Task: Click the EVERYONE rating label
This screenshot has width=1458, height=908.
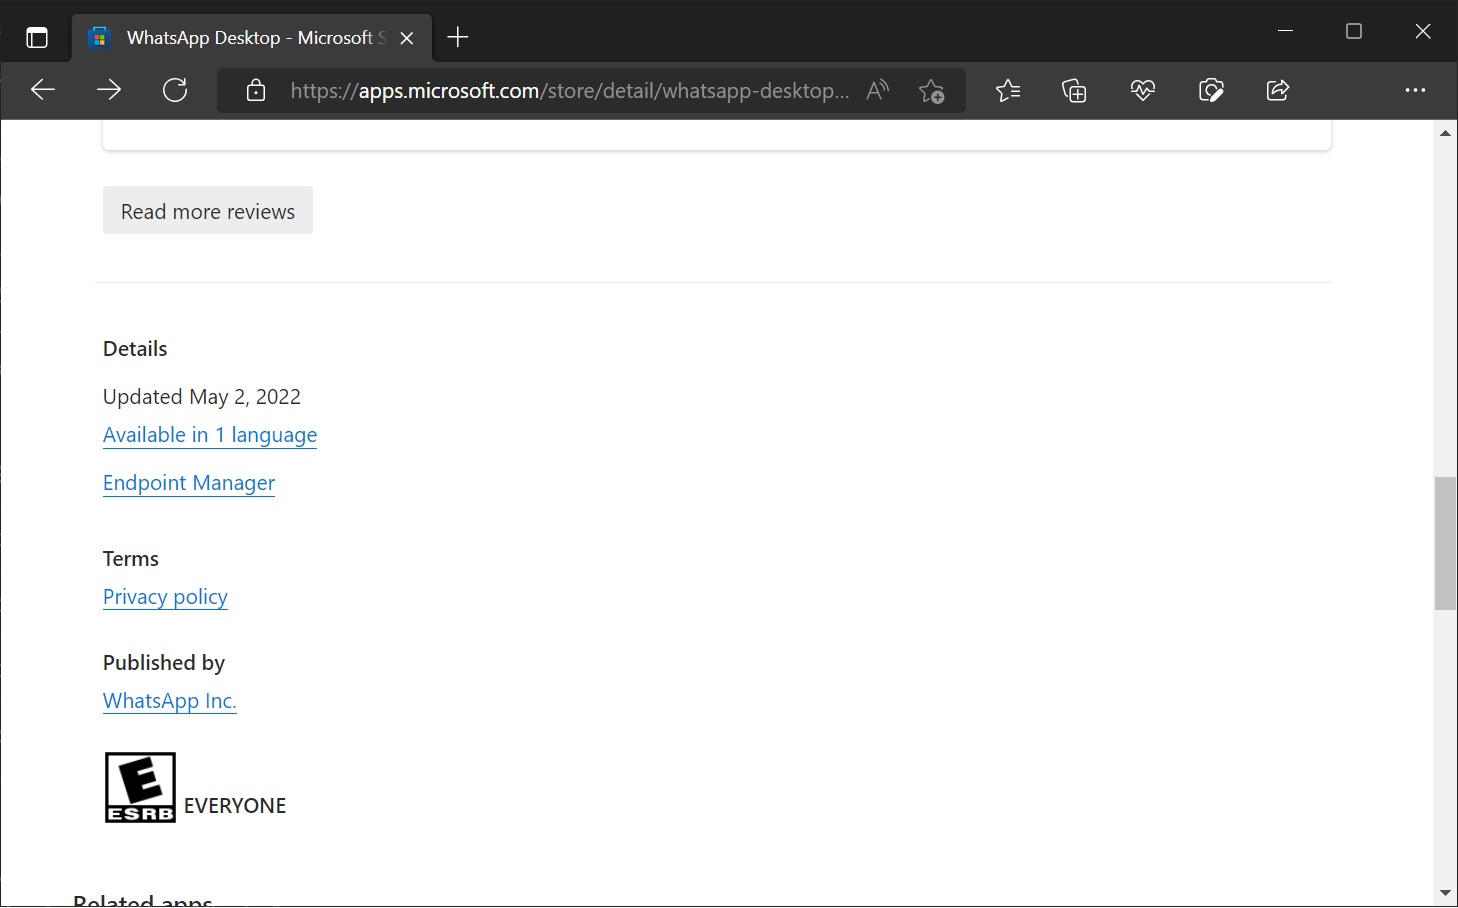Action: (x=235, y=806)
